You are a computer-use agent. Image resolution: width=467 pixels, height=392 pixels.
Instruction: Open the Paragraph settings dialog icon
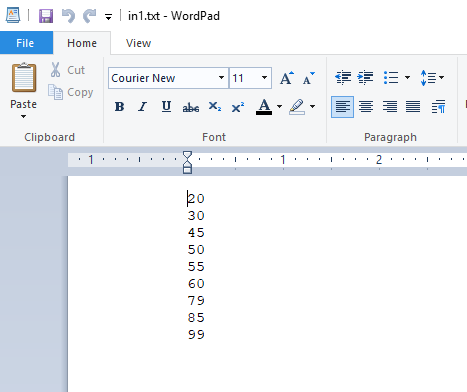[438, 107]
